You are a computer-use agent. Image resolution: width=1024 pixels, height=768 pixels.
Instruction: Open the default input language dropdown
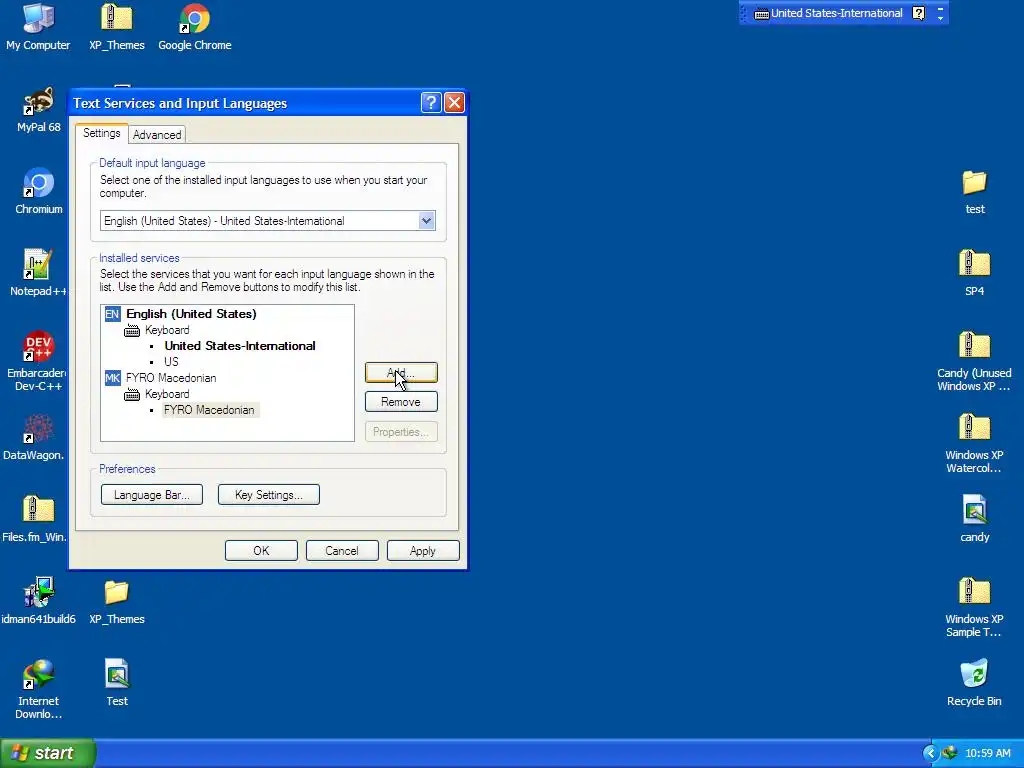point(426,221)
